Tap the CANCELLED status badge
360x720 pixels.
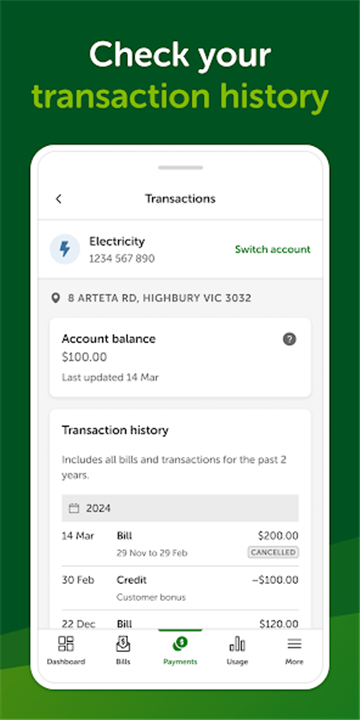tap(273, 552)
